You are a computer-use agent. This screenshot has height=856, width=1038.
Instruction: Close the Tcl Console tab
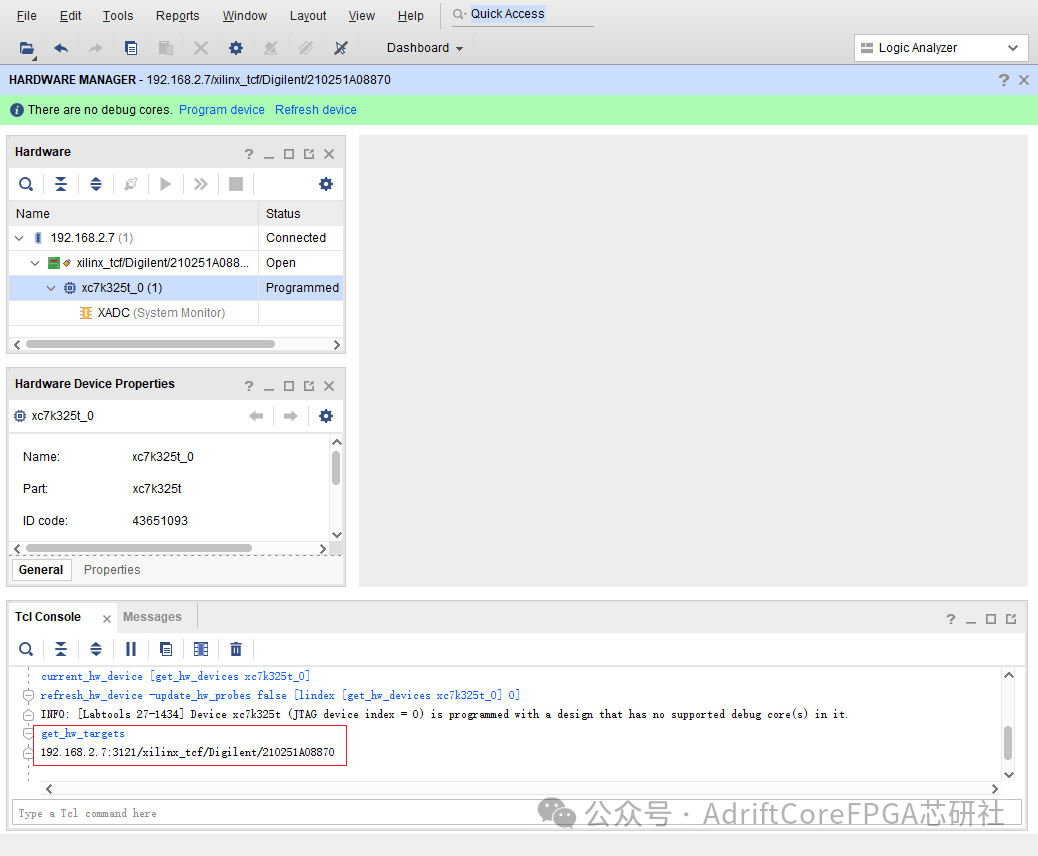pos(107,618)
